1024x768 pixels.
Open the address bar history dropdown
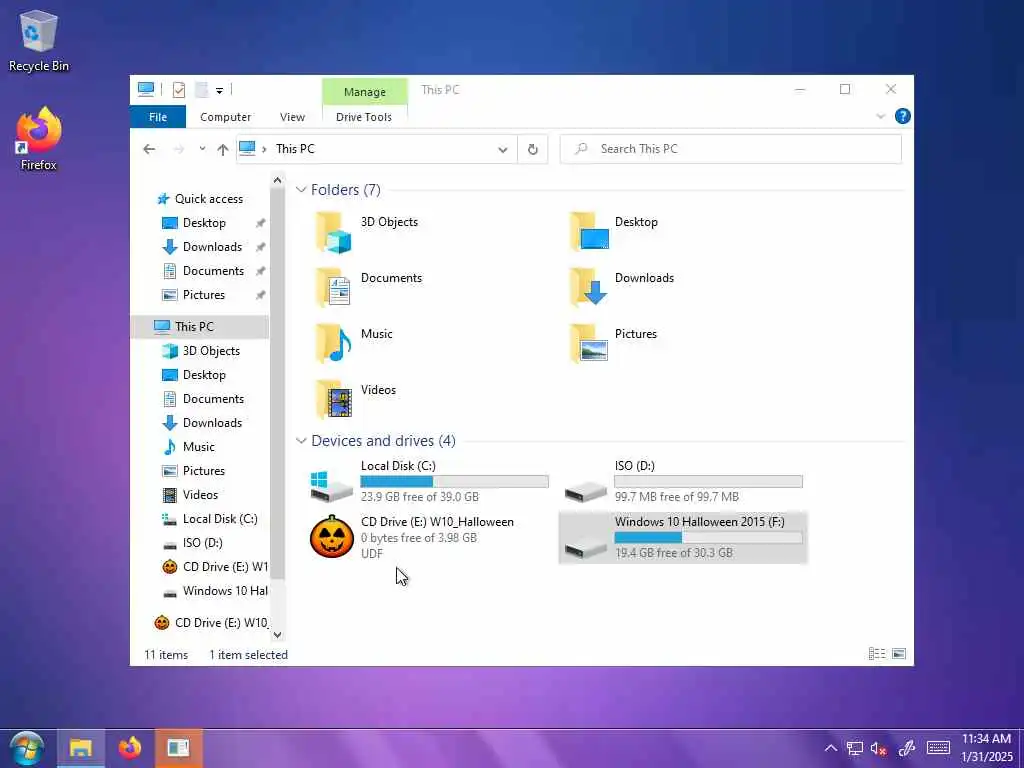(x=502, y=150)
